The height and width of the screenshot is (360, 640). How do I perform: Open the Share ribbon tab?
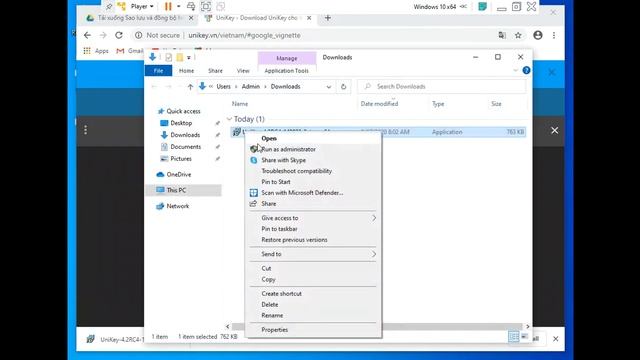[x=216, y=71]
